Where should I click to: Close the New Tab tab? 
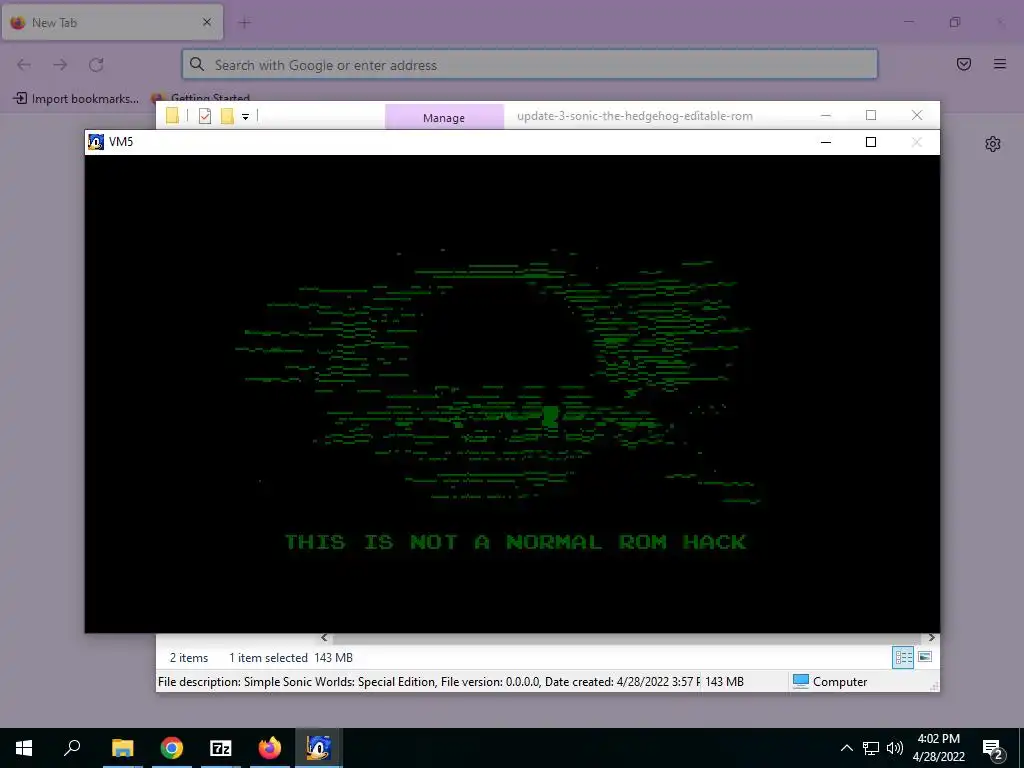click(206, 22)
